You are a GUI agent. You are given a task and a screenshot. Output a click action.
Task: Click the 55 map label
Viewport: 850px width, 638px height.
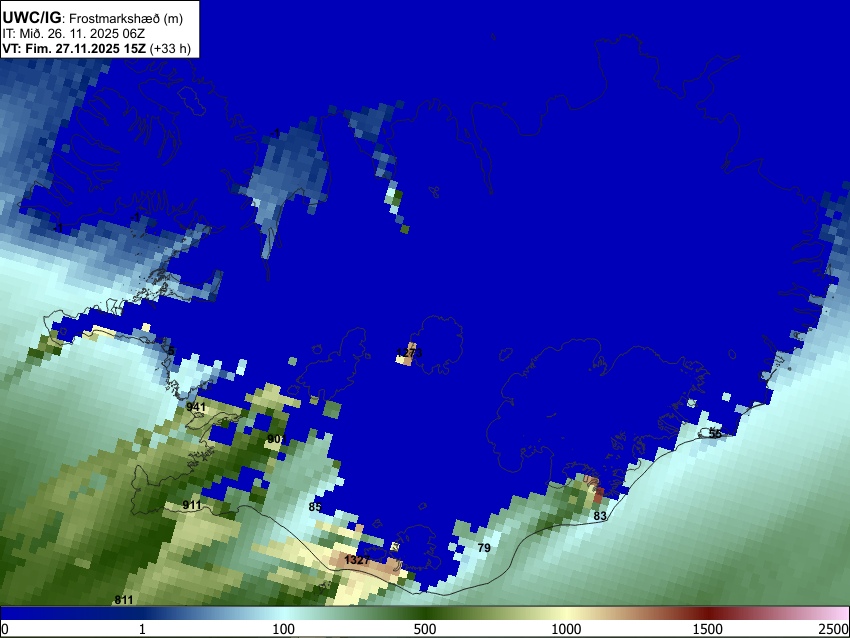[716, 434]
